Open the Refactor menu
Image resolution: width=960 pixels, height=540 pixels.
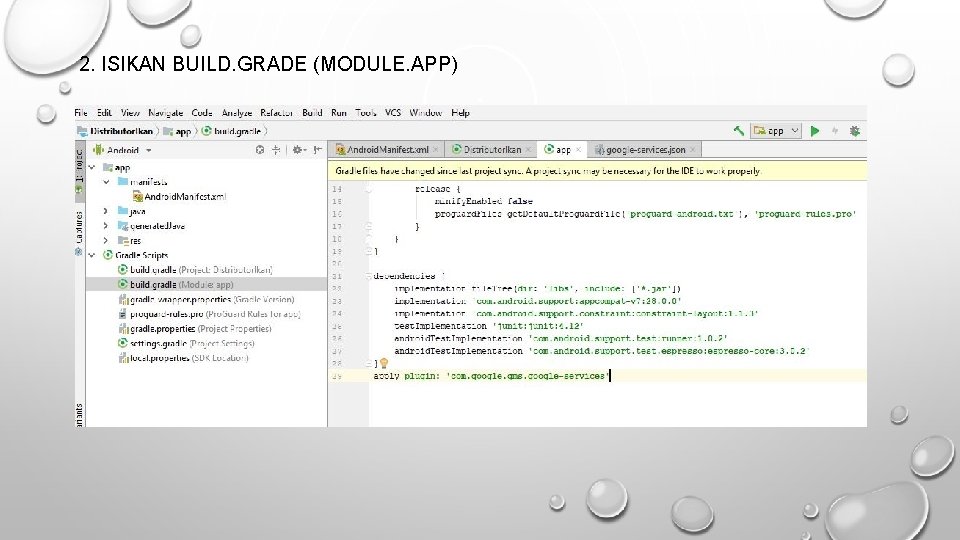276,113
